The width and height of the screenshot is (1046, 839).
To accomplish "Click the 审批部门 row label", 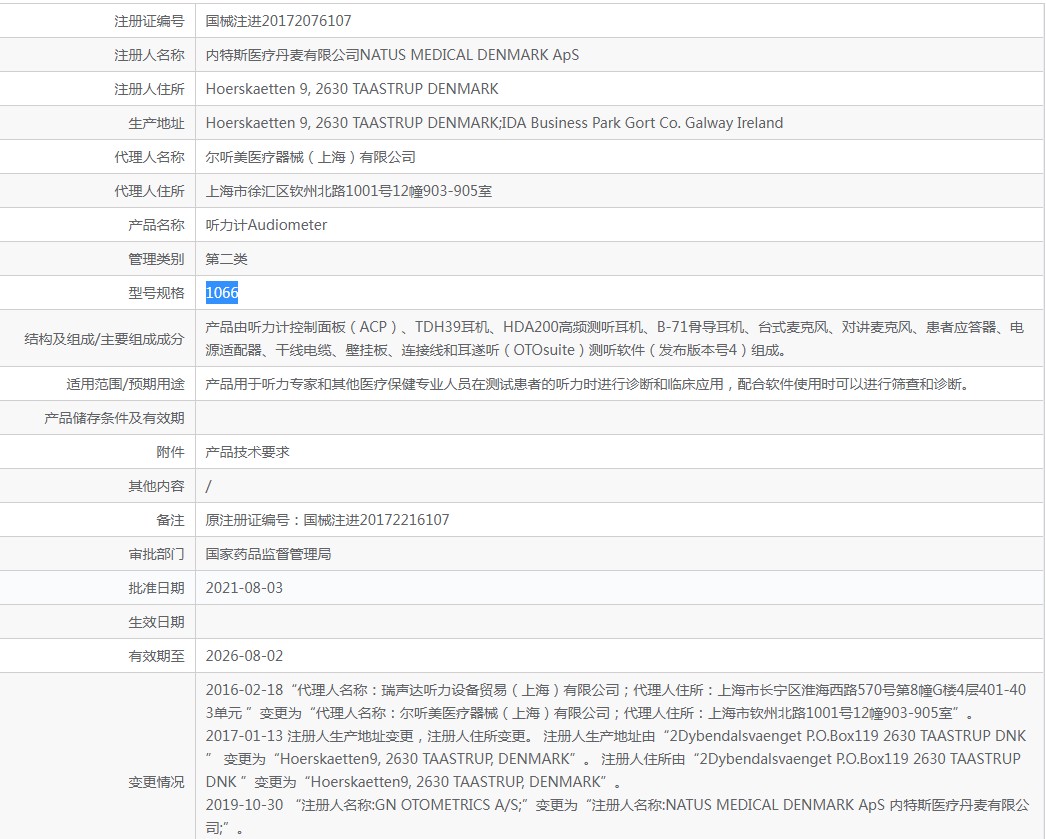I will click(x=156, y=554).
